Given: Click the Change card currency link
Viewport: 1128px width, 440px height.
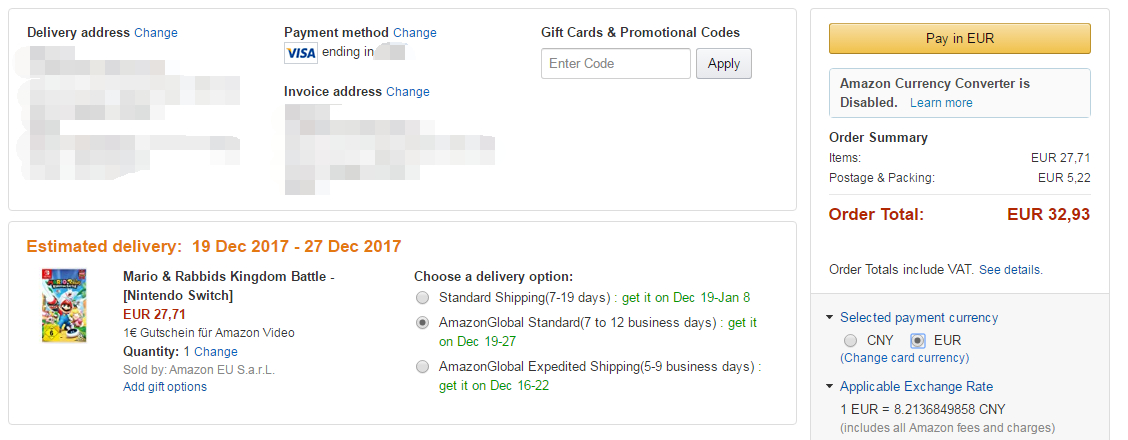Looking at the screenshot, I should pos(904,358).
